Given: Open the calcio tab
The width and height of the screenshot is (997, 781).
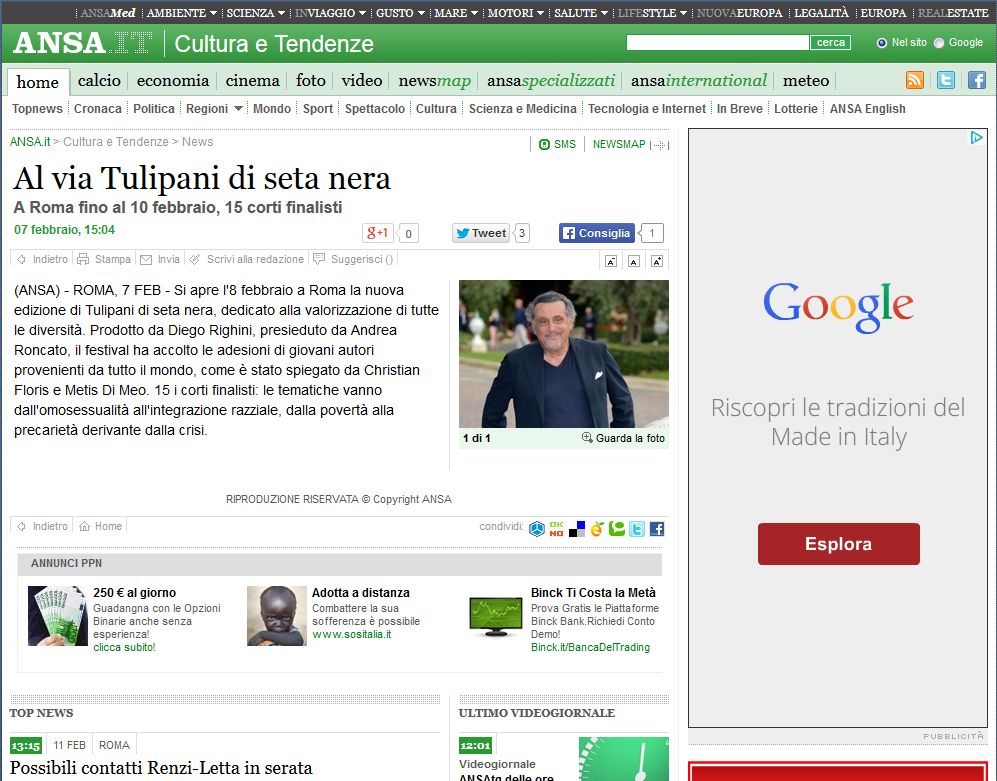Looking at the screenshot, I should tap(99, 81).
